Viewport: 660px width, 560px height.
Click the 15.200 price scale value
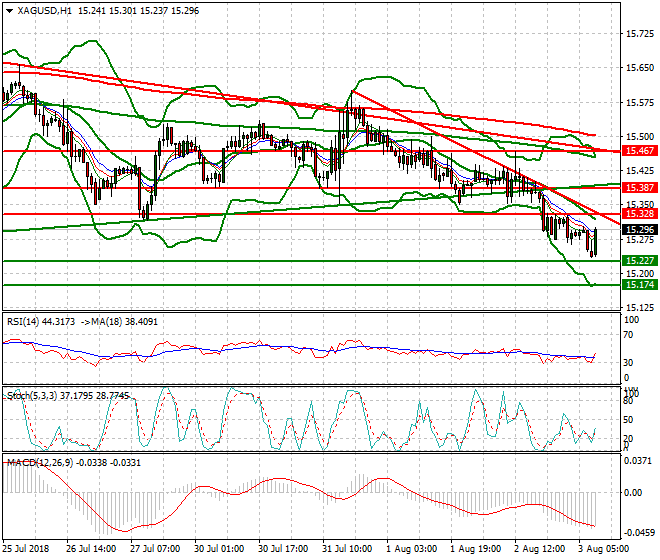tap(640, 273)
